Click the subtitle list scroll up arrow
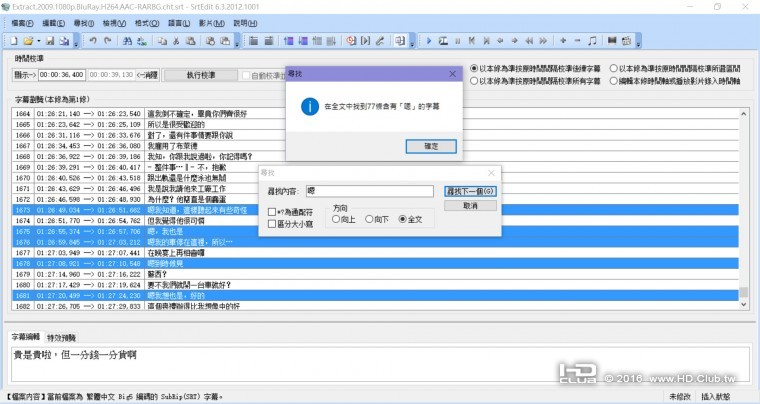Screen dimensions: 760x404 coord(744,114)
